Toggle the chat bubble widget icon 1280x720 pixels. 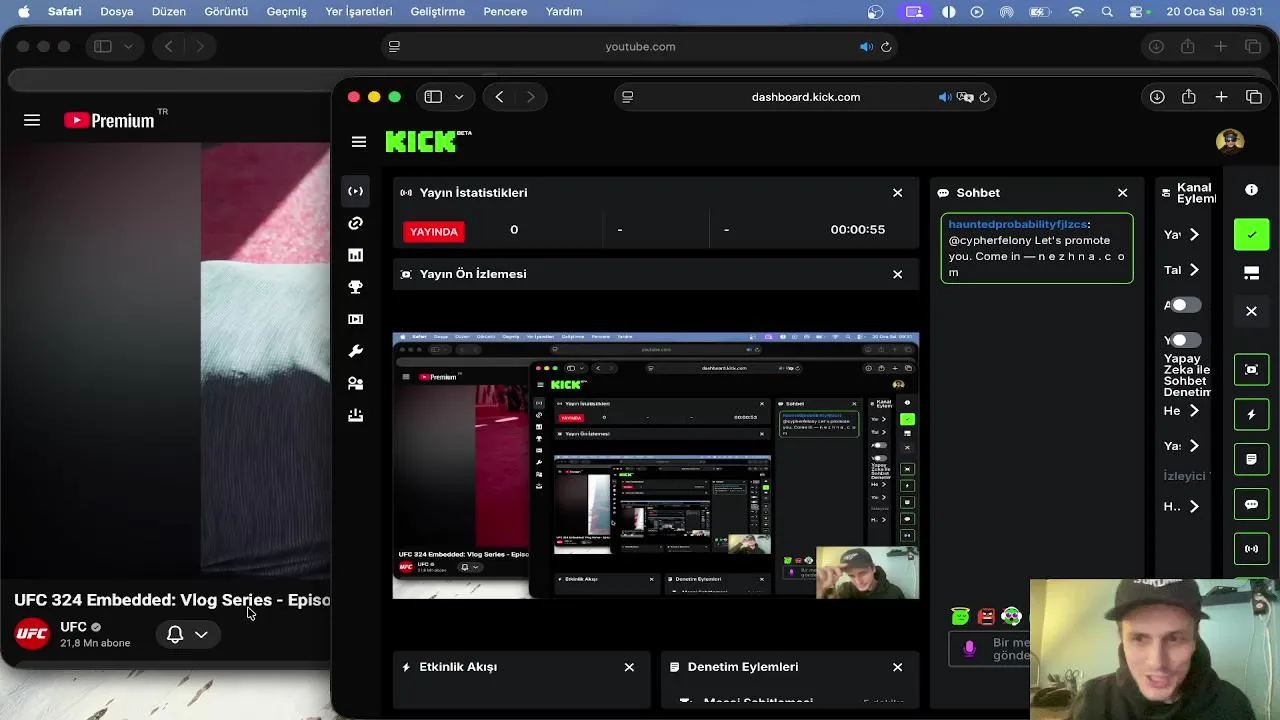click(1251, 504)
